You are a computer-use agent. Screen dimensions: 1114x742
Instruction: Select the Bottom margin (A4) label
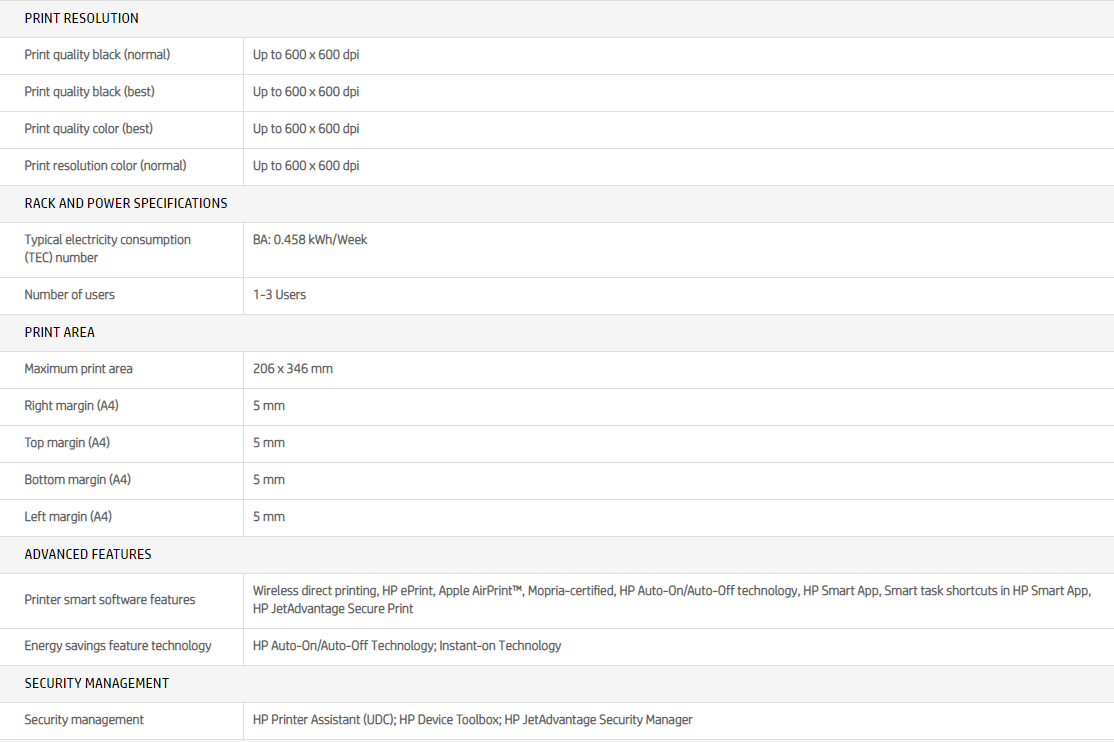(x=77, y=480)
